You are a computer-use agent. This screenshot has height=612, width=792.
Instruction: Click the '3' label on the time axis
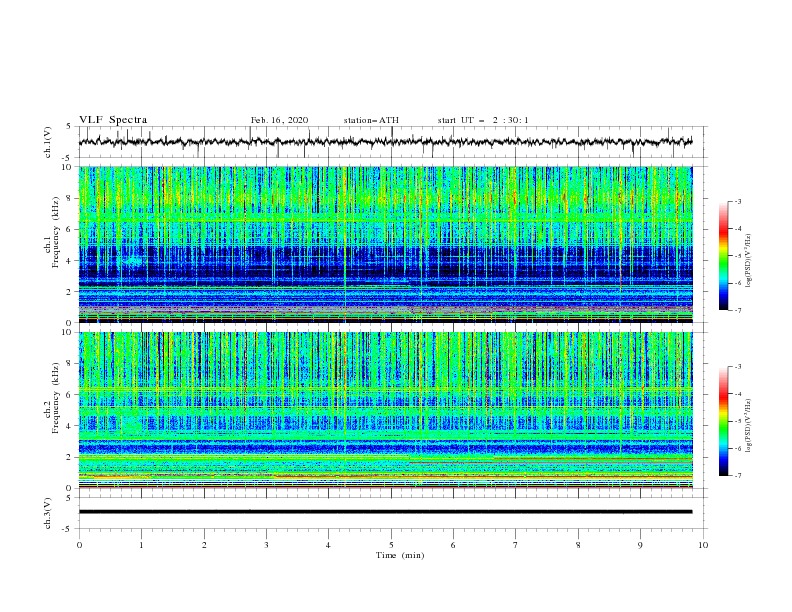coord(266,545)
